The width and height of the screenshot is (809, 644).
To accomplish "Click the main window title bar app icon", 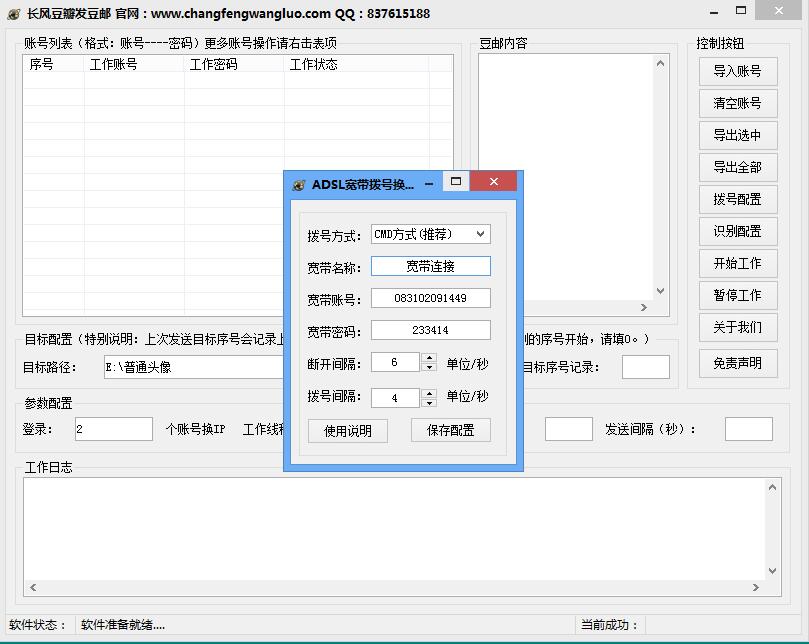I will tap(14, 13).
